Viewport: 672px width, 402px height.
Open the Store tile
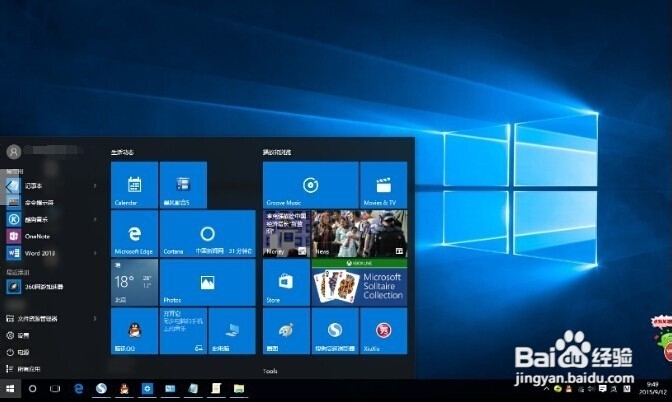[286, 282]
